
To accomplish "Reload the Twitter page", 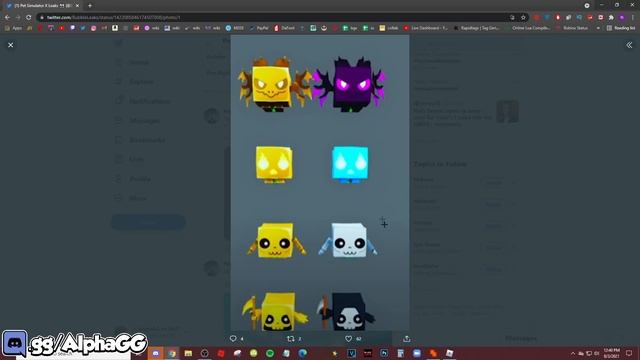I will [29, 18].
